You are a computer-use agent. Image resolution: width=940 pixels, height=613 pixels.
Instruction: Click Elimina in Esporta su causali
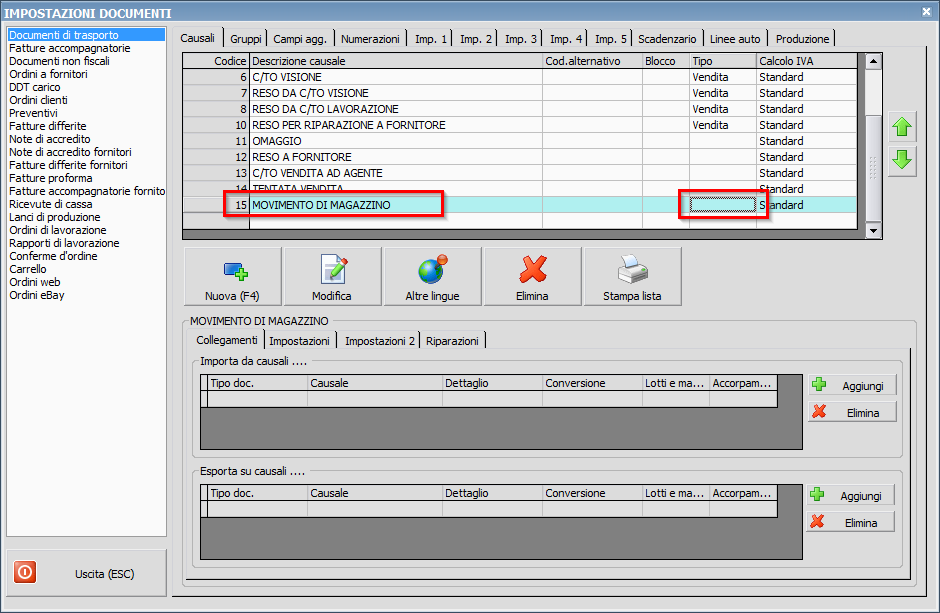851,523
